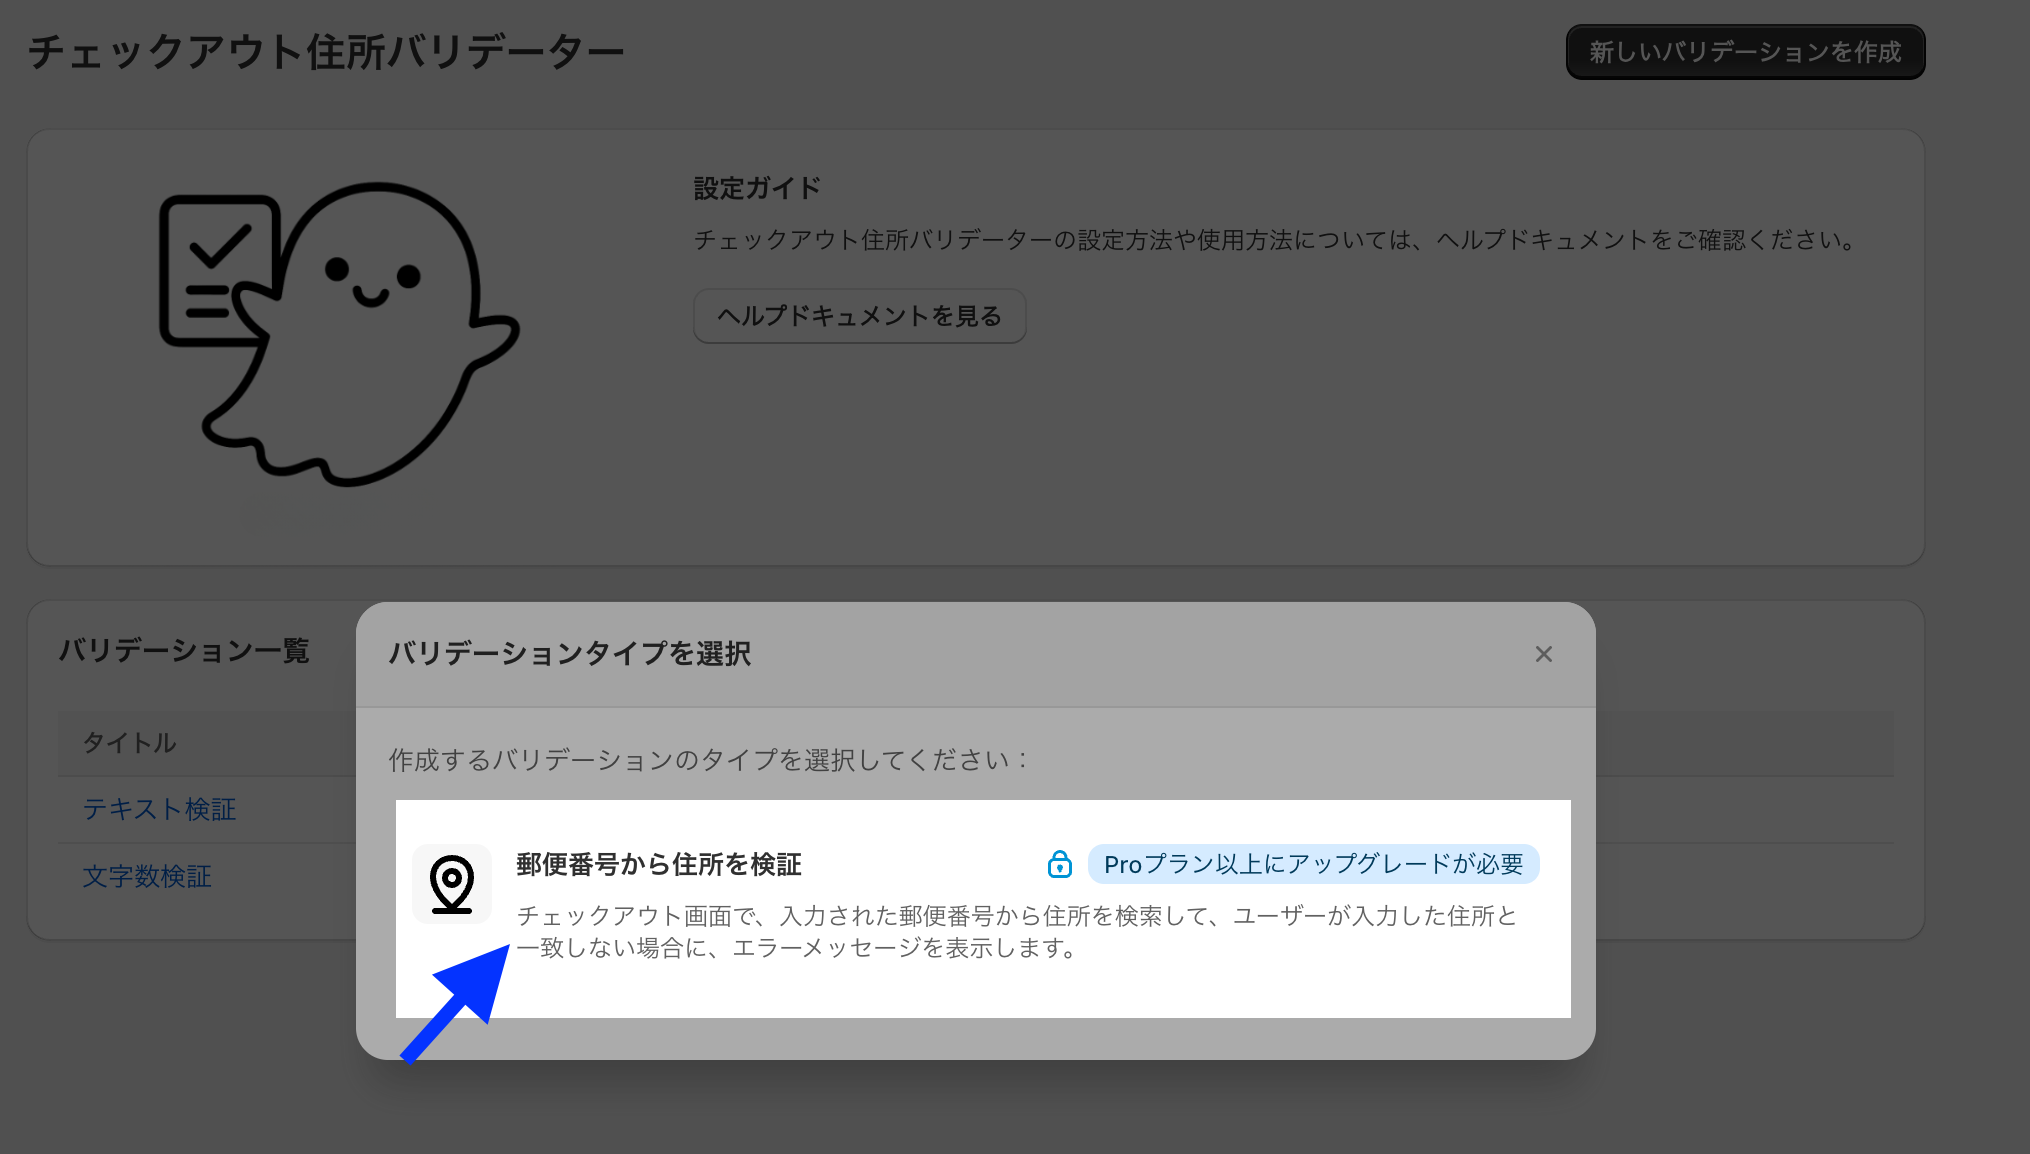The image size is (2030, 1154).
Task: Click the チェックアウト住所バリデーター page title
Action: click(326, 52)
